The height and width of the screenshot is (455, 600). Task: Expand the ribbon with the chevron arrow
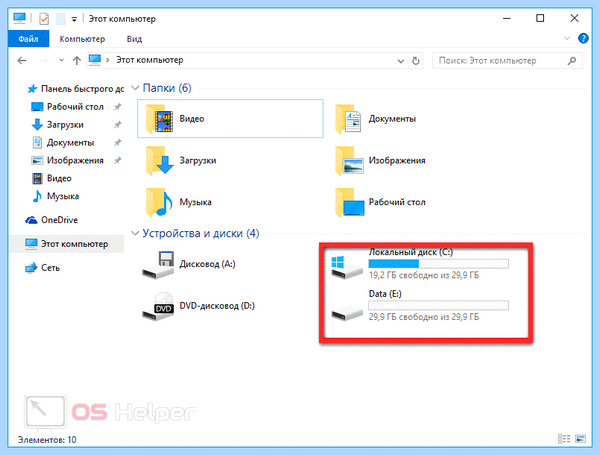point(567,38)
